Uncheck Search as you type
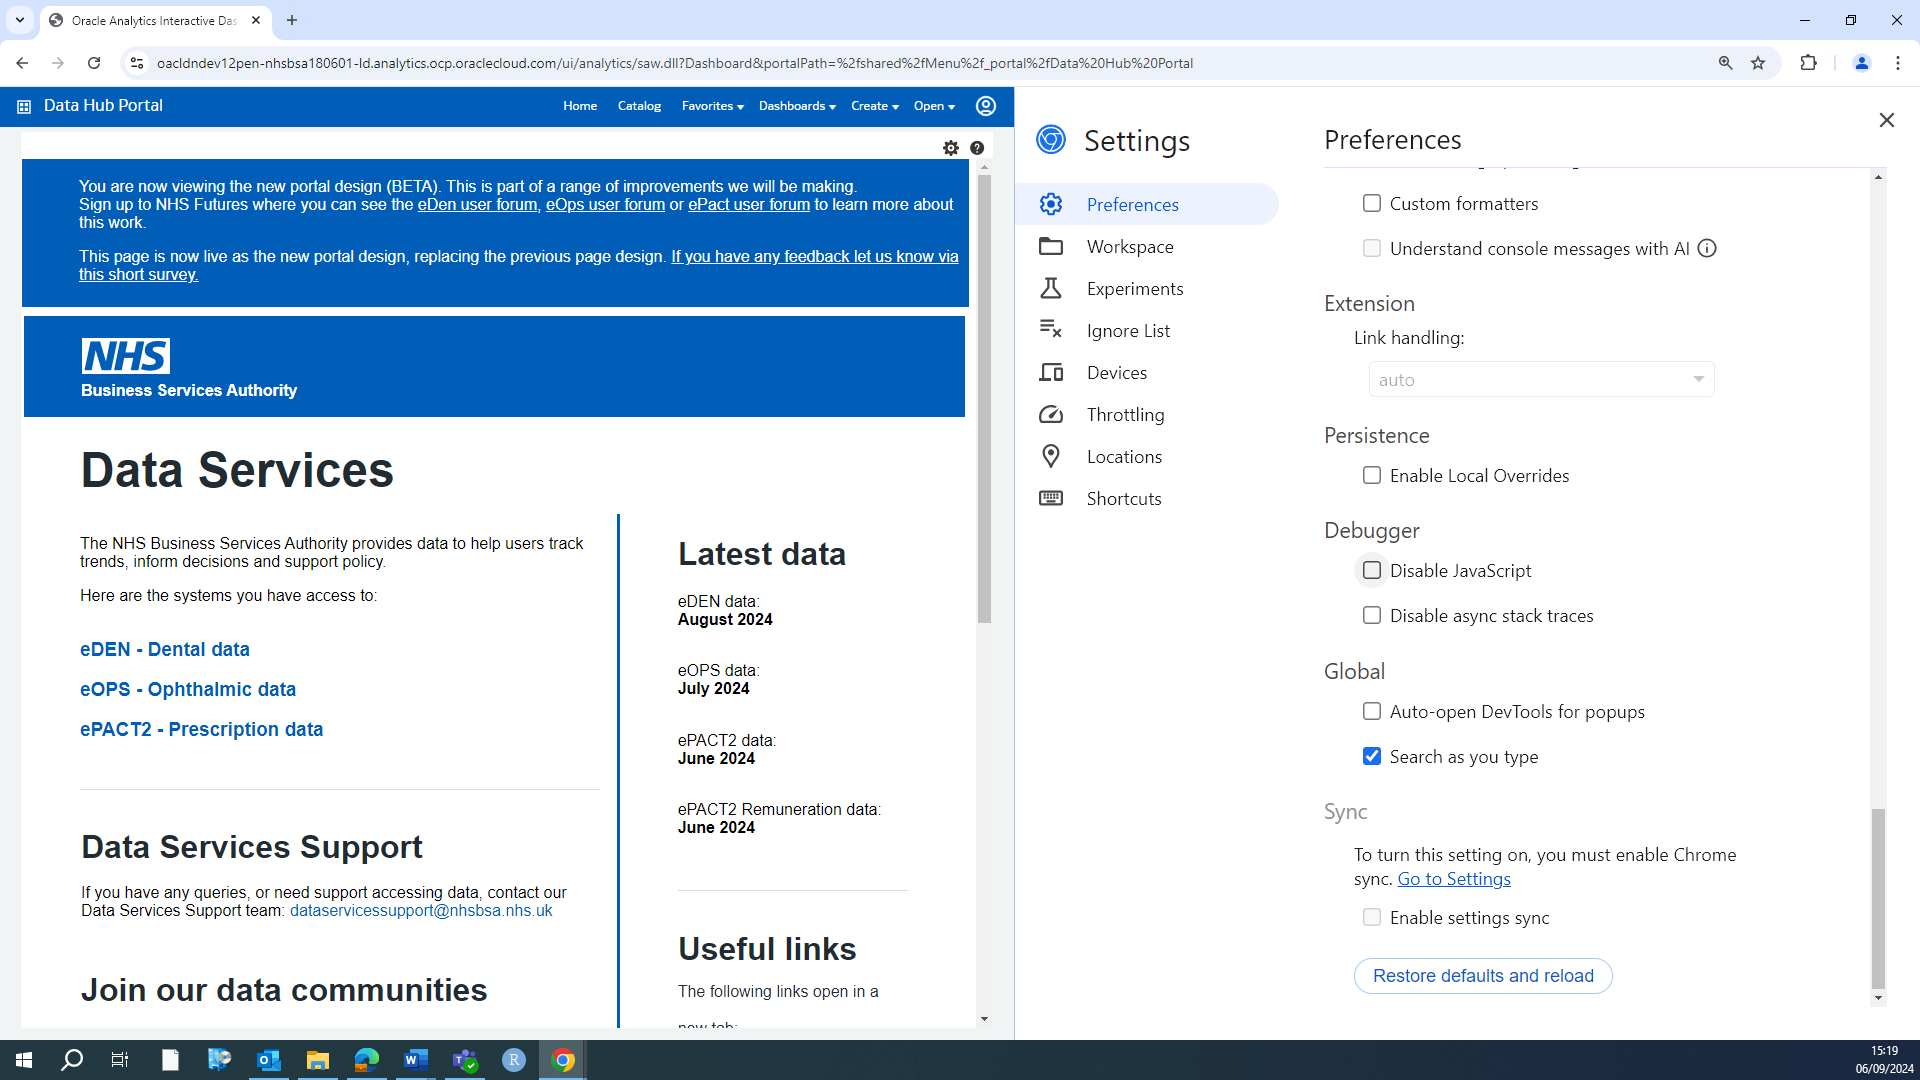The height and width of the screenshot is (1080, 1920). (1372, 756)
